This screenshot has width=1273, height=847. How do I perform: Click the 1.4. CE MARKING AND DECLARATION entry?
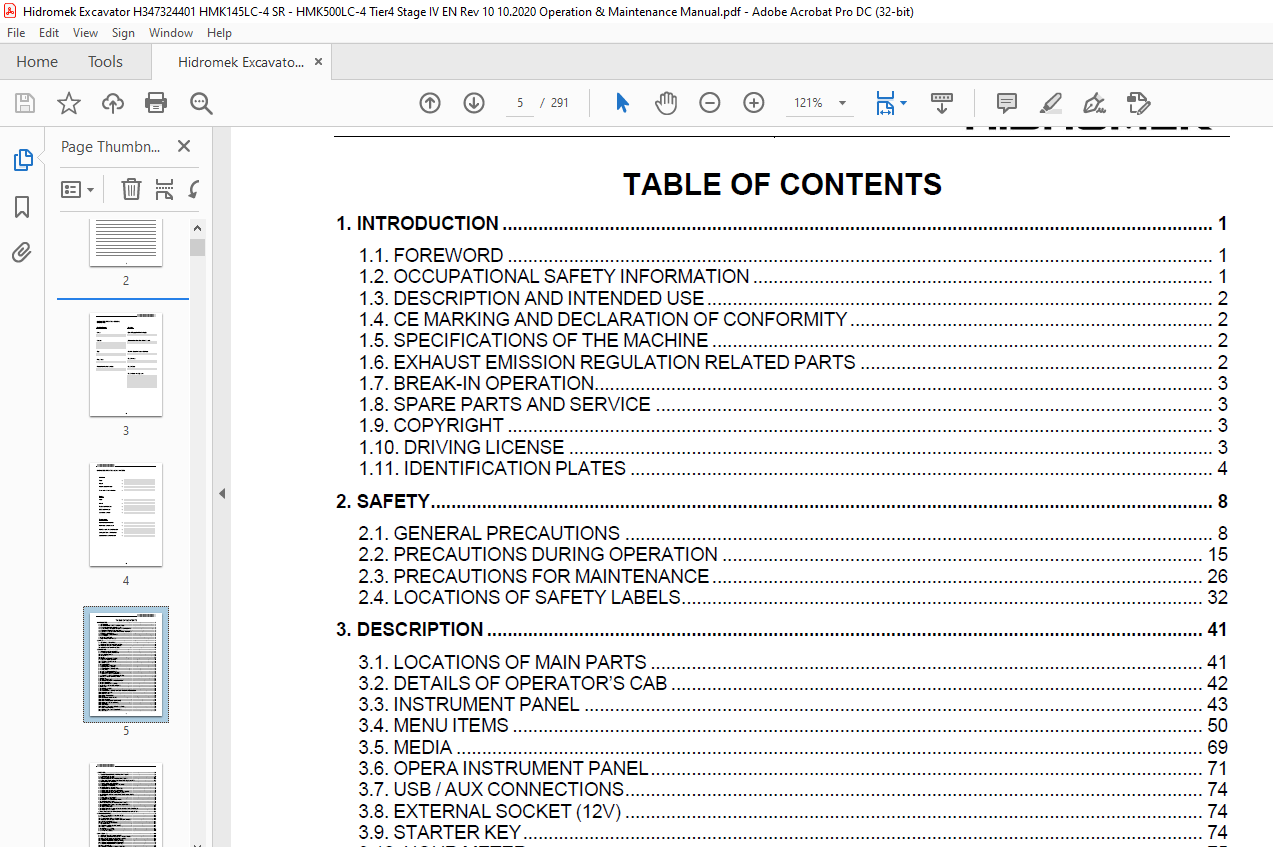(793, 320)
